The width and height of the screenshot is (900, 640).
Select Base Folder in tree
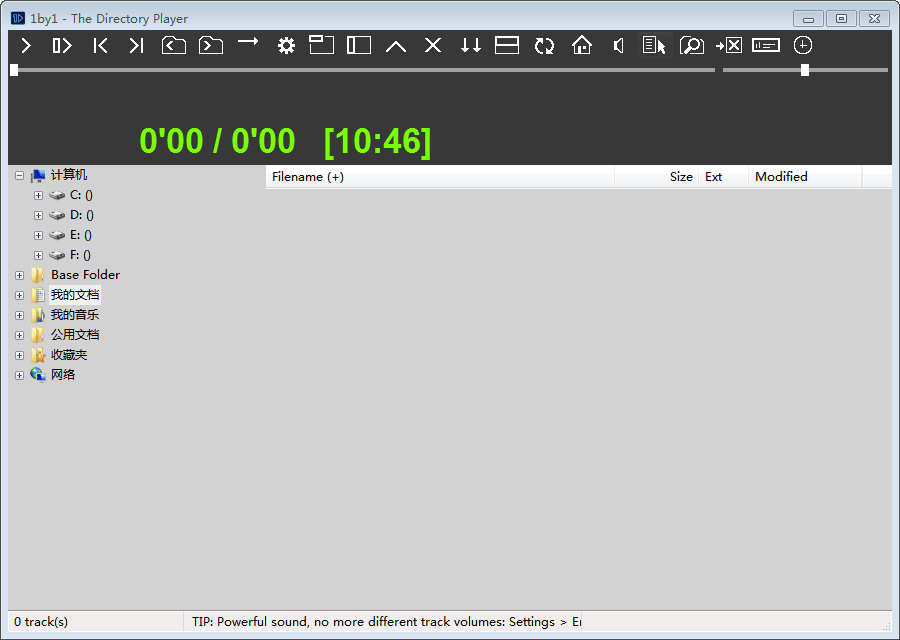(x=86, y=275)
